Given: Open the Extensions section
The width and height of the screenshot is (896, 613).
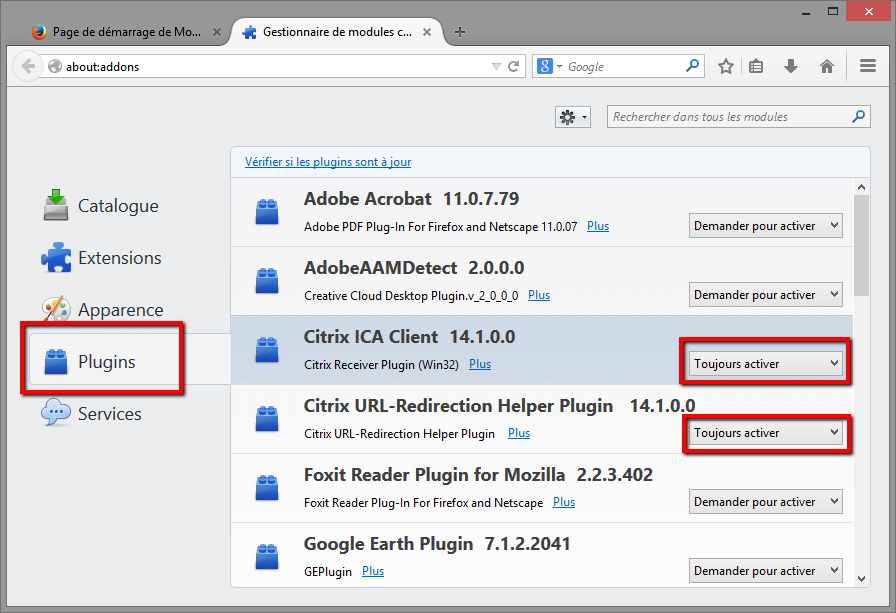Looking at the screenshot, I should 102,258.
